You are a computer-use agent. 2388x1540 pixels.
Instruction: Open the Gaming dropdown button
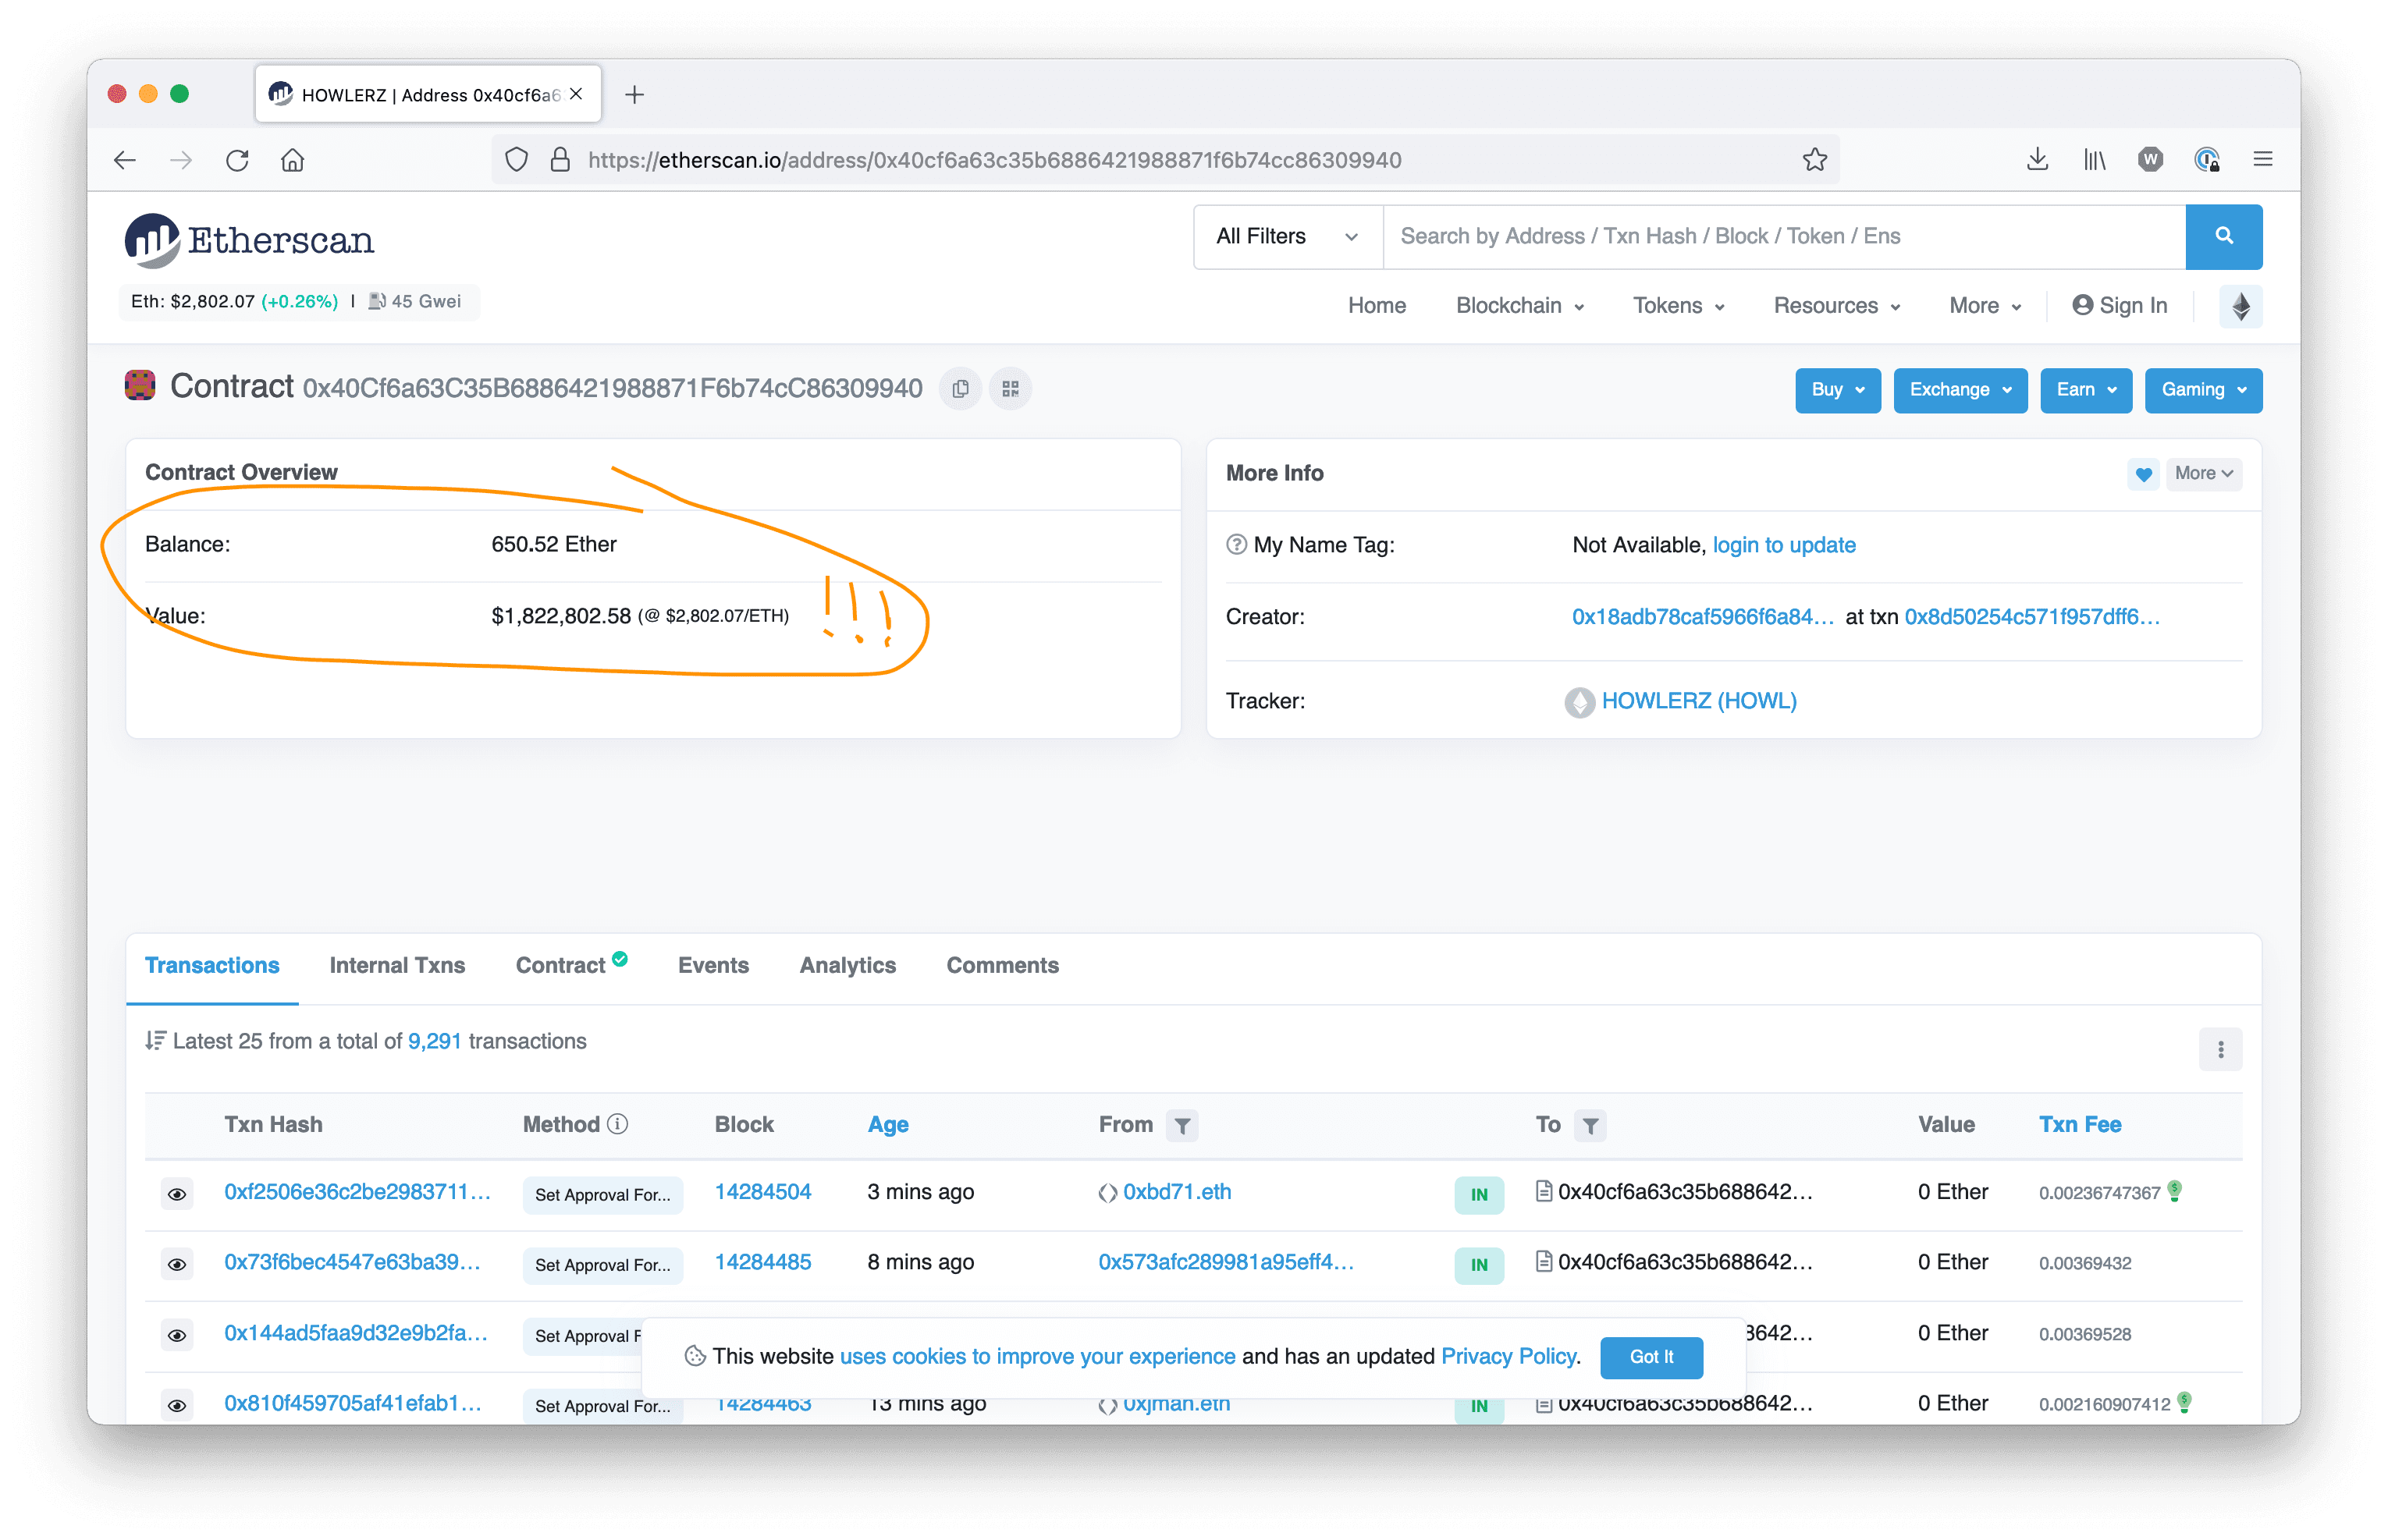coord(2202,390)
